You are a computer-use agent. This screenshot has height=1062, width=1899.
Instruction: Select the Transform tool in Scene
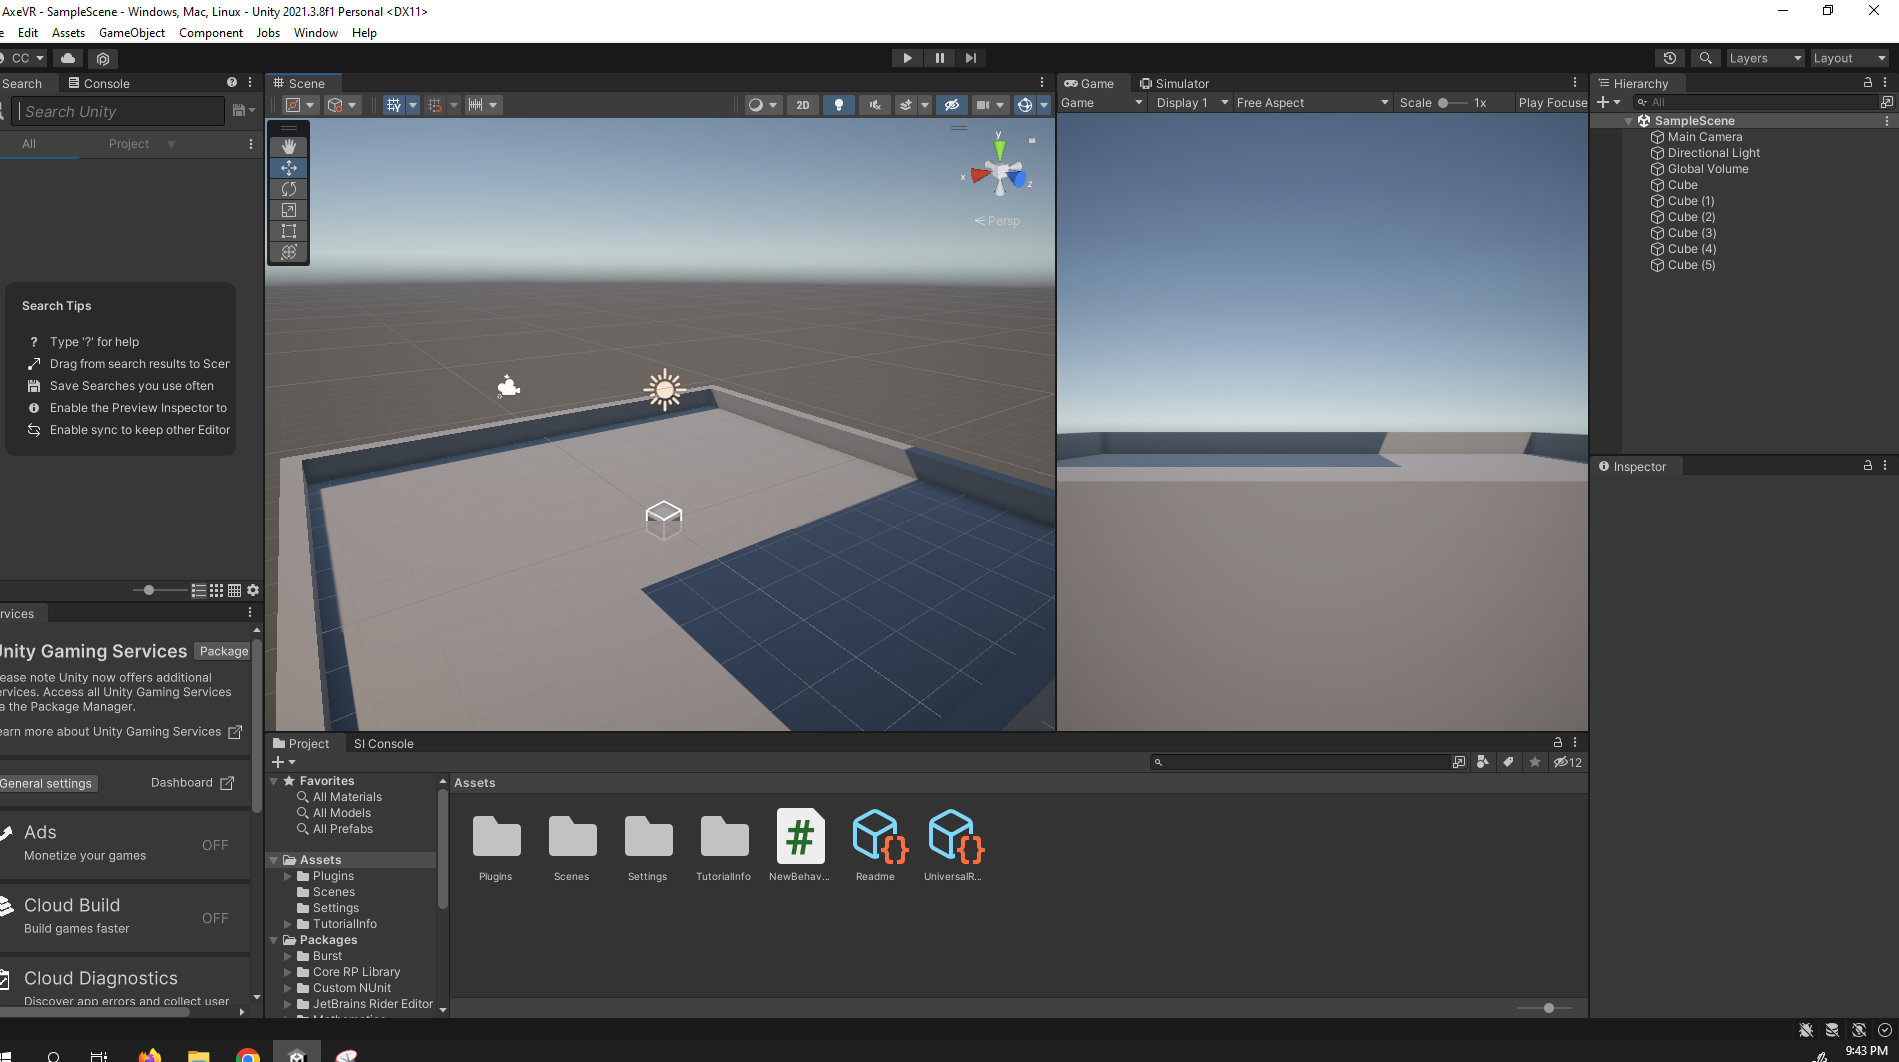pos(289,252)
